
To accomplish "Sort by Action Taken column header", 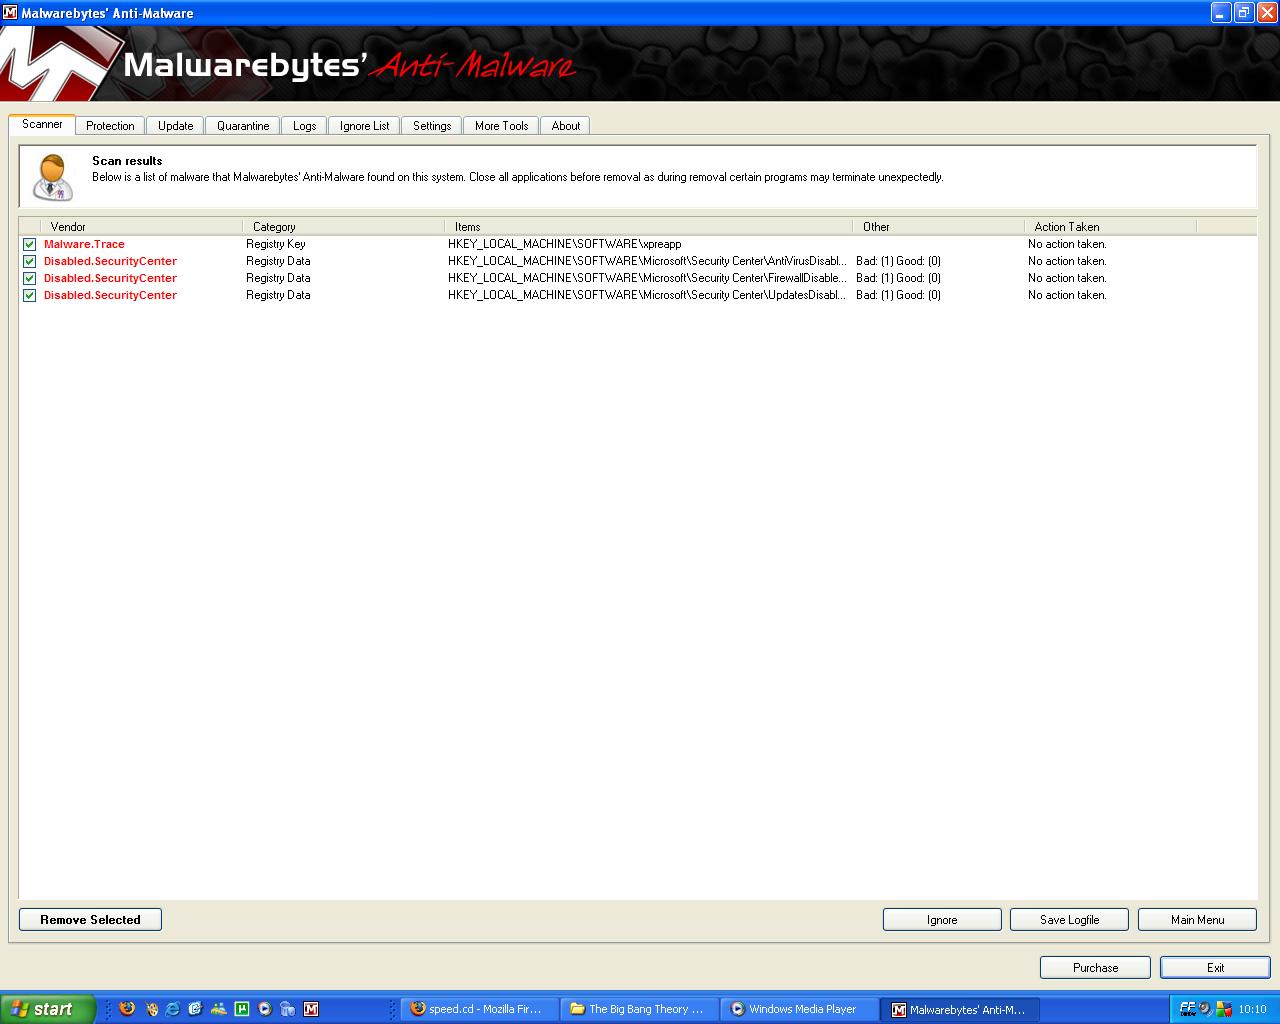I will 1110,227.
